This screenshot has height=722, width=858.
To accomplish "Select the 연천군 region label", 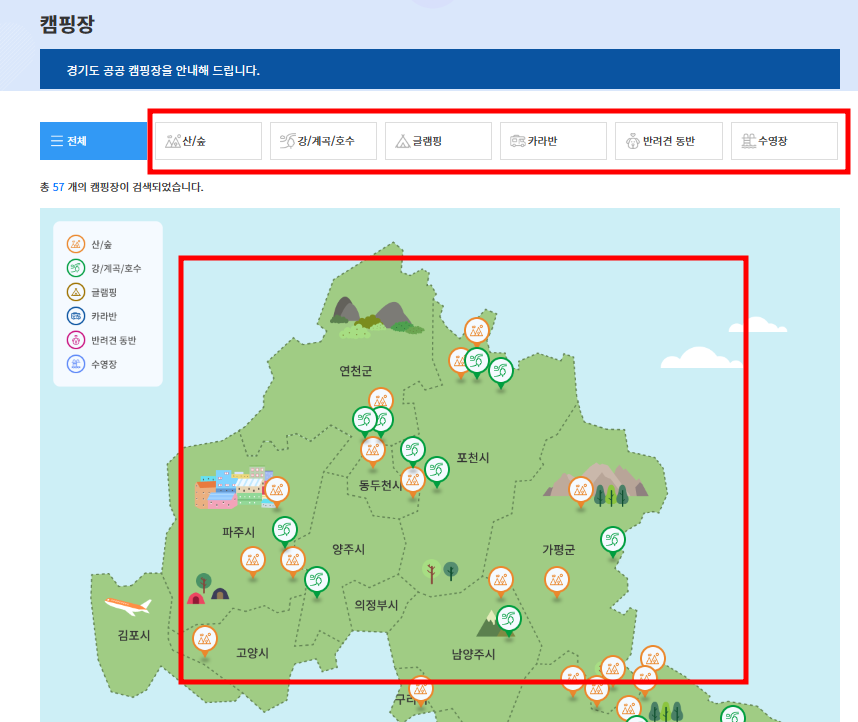I will 356,371.
